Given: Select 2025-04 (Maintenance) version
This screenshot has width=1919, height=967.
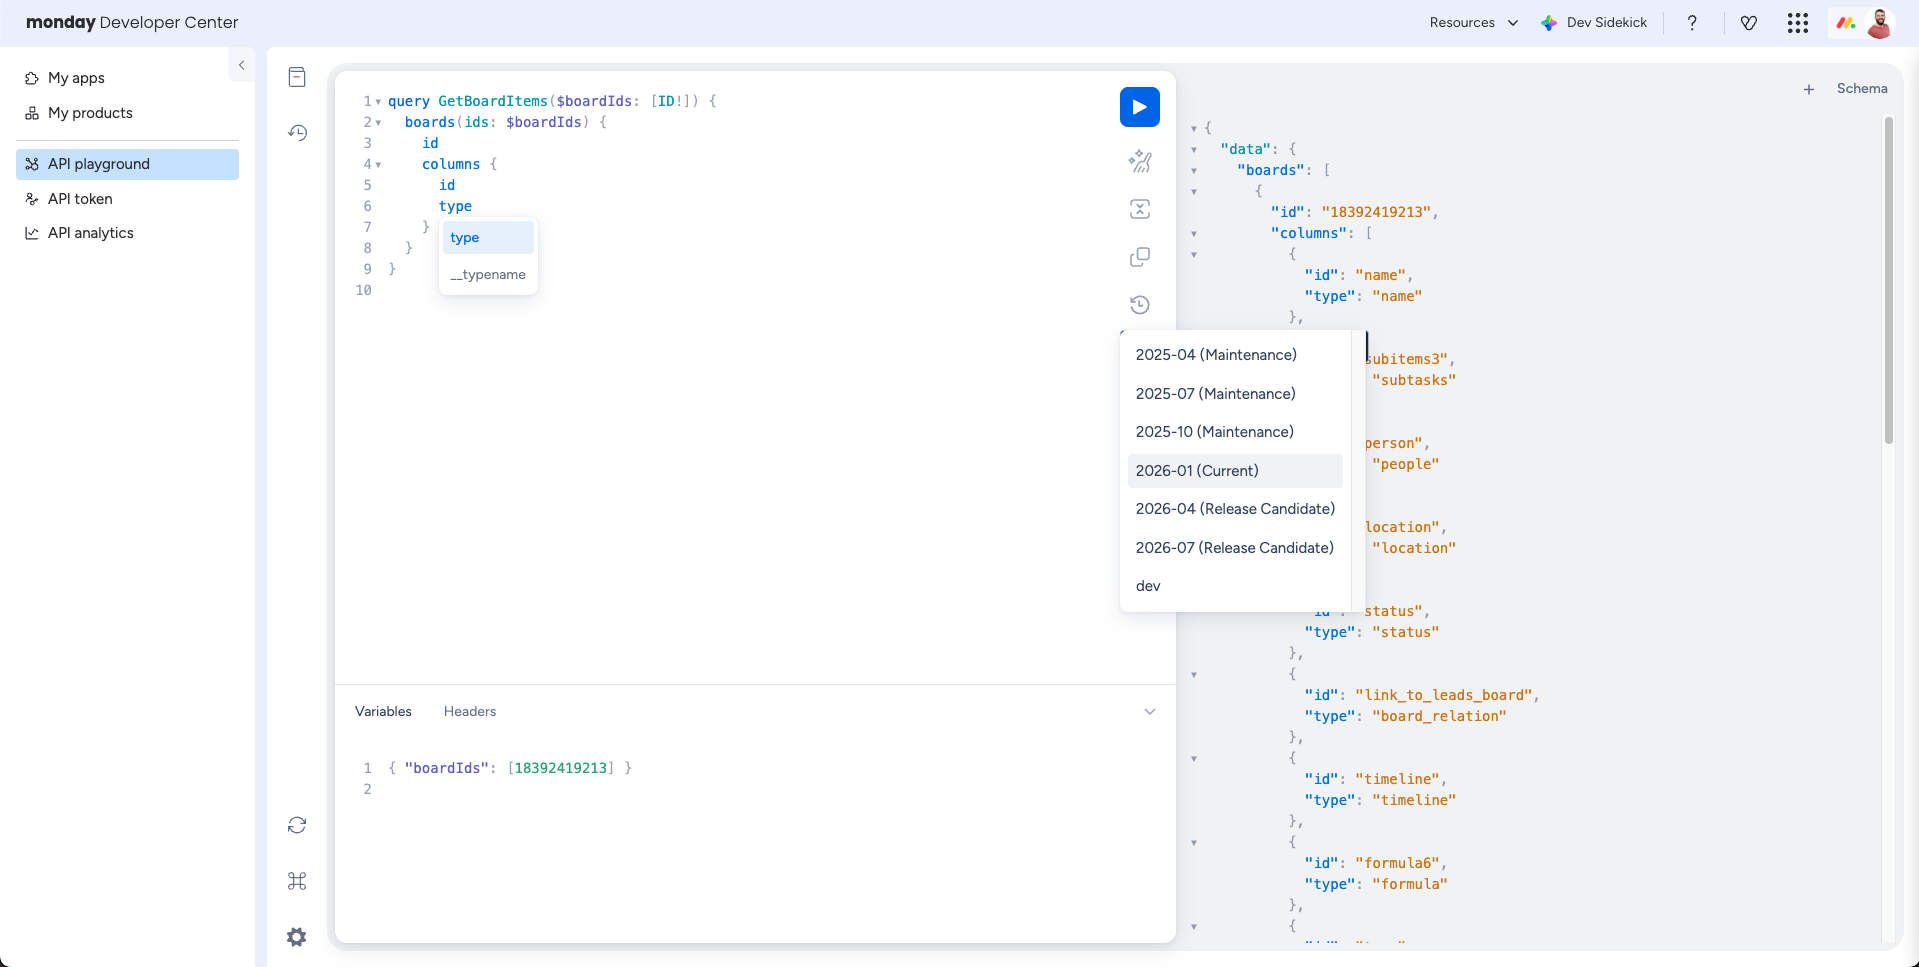Looking at the screenshot, I should click(x=1216, y=354).
